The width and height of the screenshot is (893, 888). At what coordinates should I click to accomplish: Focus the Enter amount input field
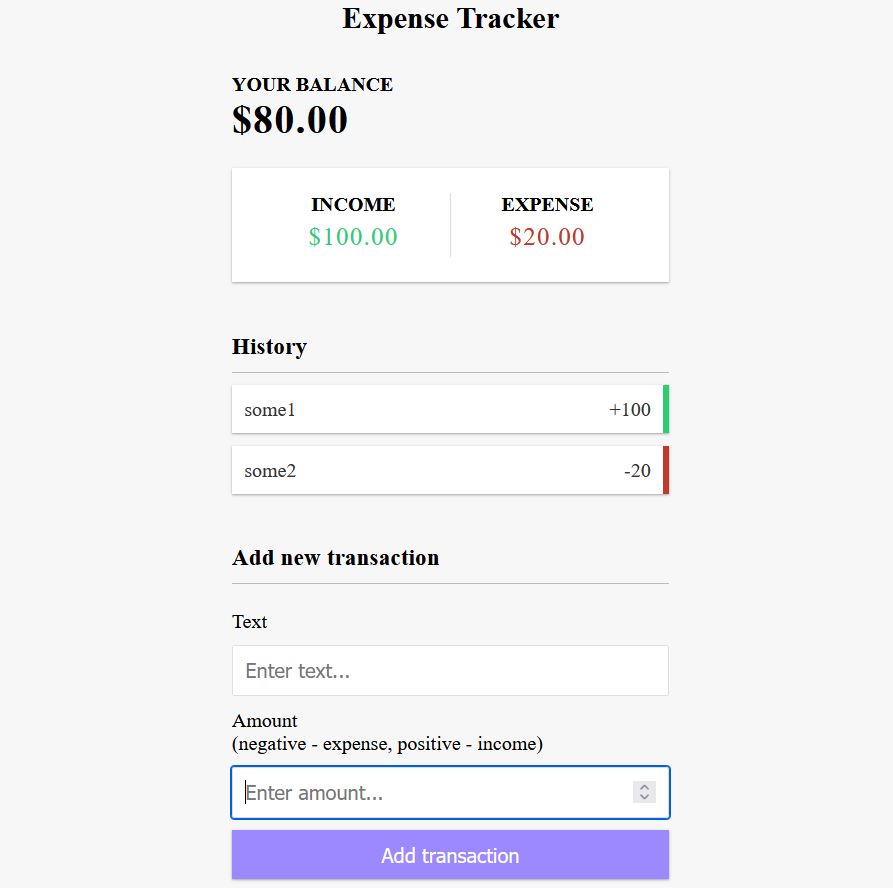coord(450,792)
